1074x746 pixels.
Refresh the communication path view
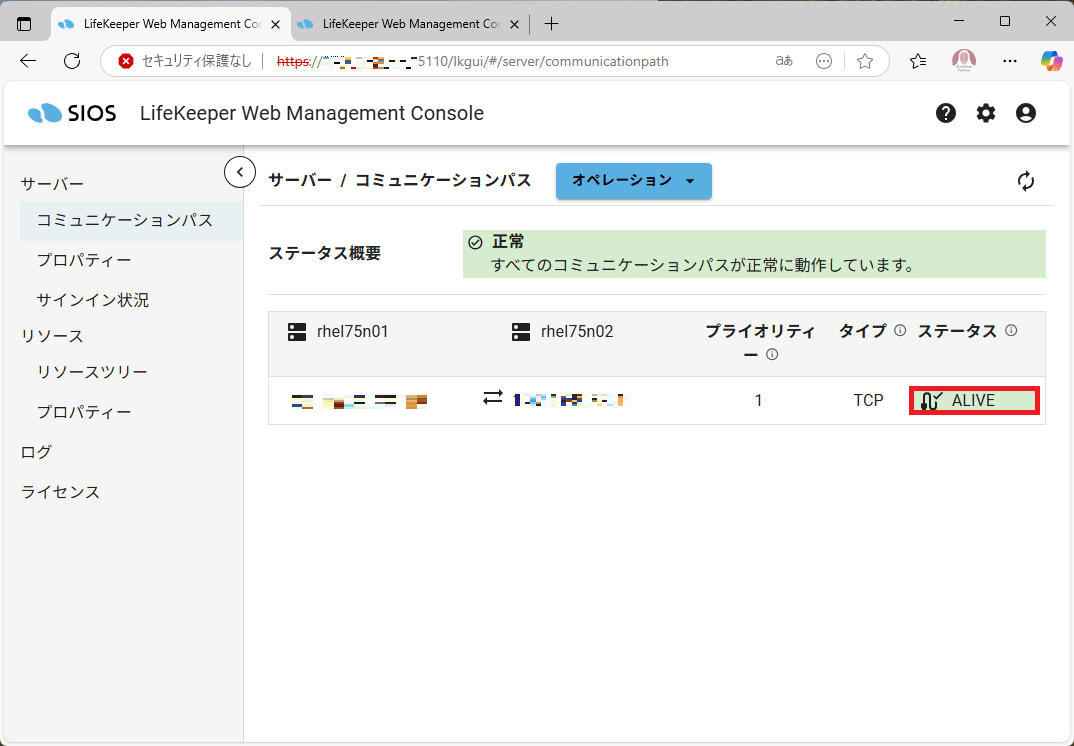point(1025,181)
